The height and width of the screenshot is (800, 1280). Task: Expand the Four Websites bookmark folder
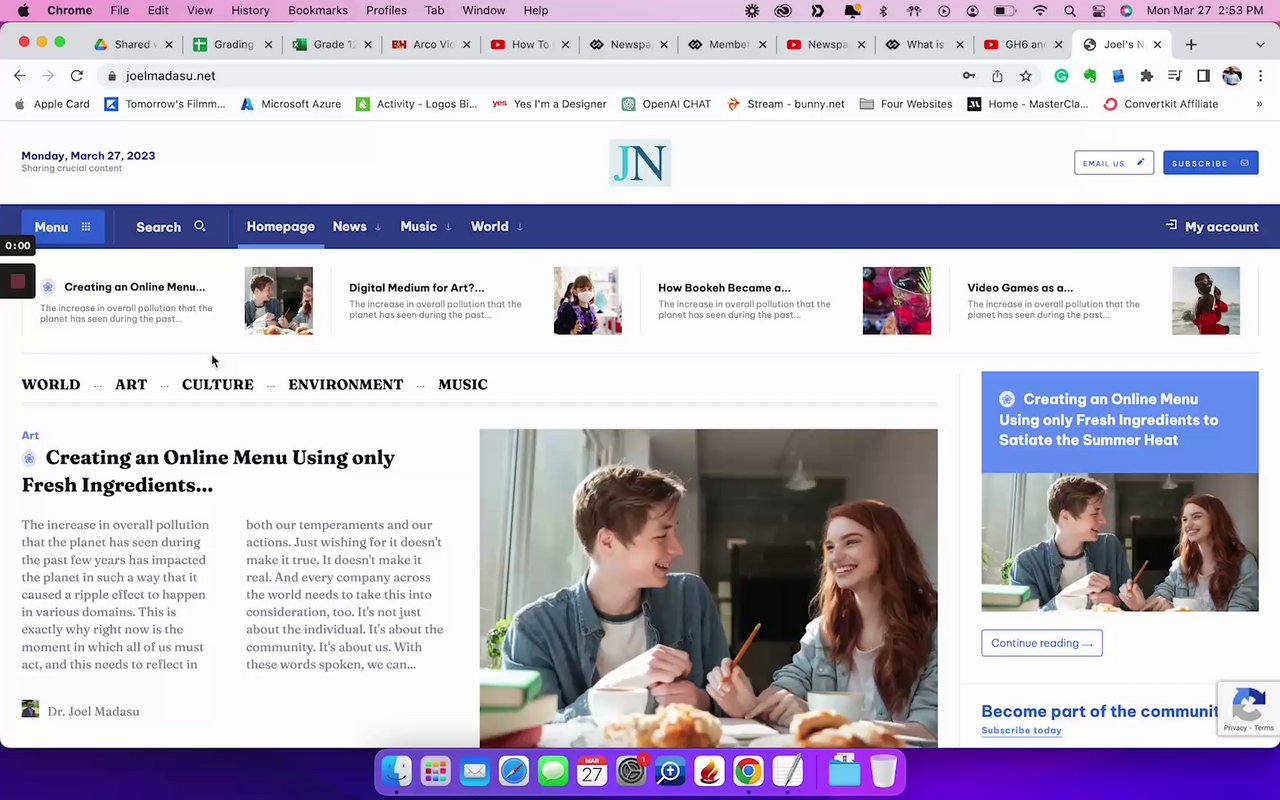(906, 104)
